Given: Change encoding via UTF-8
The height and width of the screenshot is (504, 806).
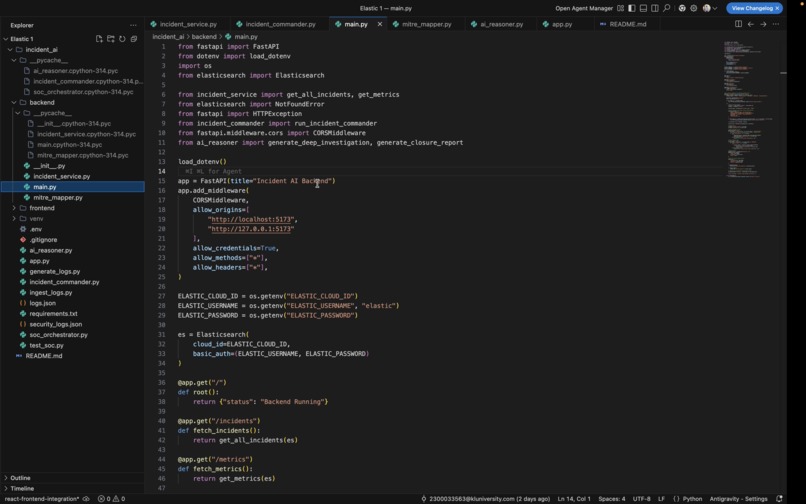Looking at the screenshot, I should (642, 499).
